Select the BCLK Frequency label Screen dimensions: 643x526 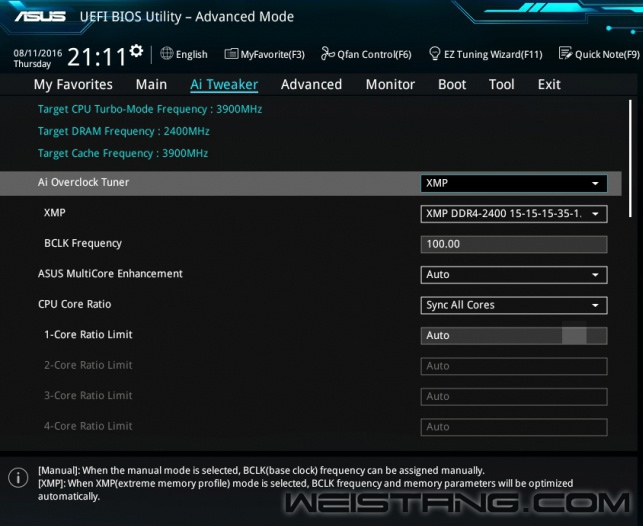[83, 243]
